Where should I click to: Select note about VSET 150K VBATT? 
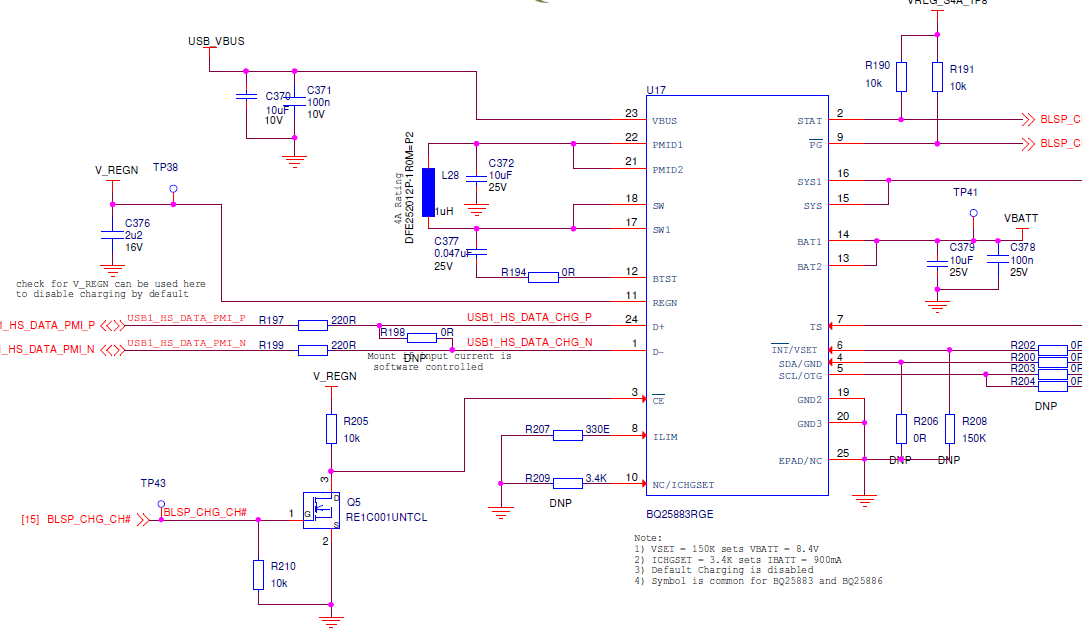[x=727, y=549]
